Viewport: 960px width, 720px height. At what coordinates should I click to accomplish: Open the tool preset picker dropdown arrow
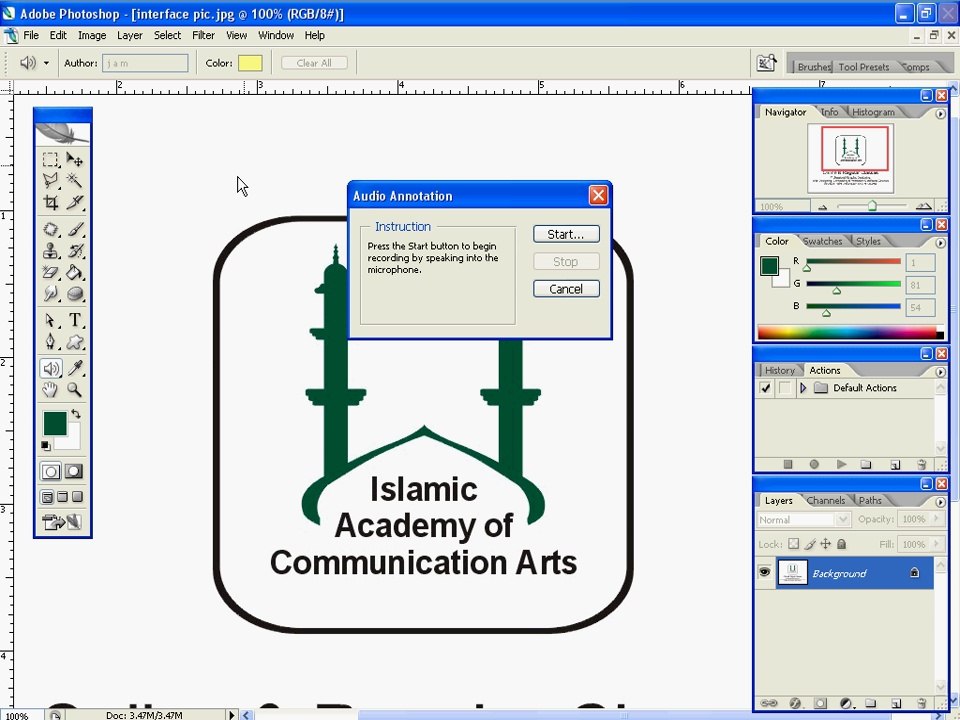click(x=46, y=63)
